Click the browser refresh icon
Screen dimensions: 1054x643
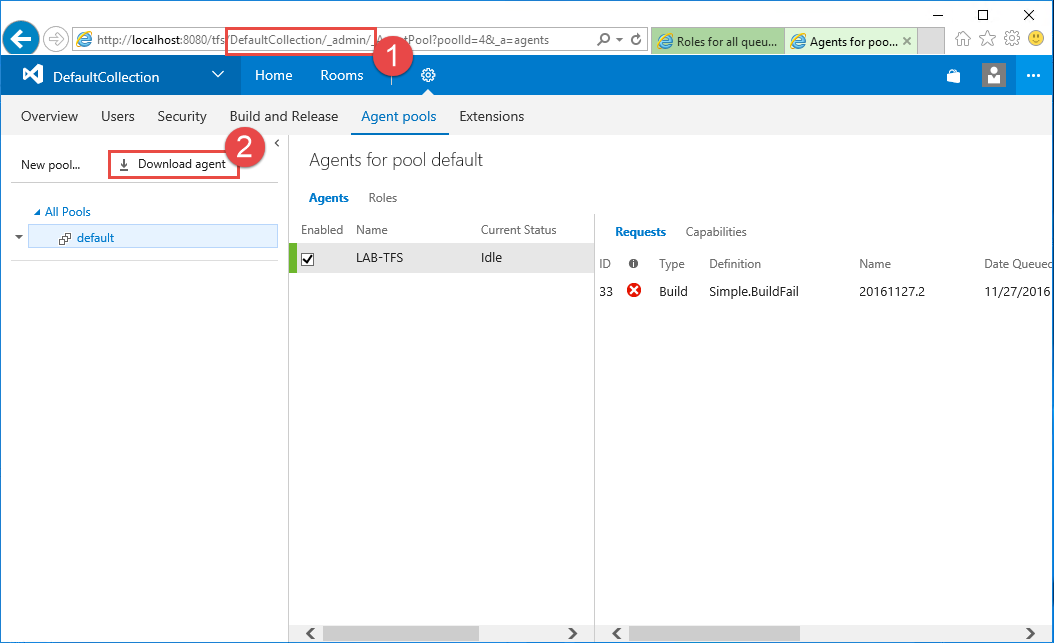(x=636, y=40)
